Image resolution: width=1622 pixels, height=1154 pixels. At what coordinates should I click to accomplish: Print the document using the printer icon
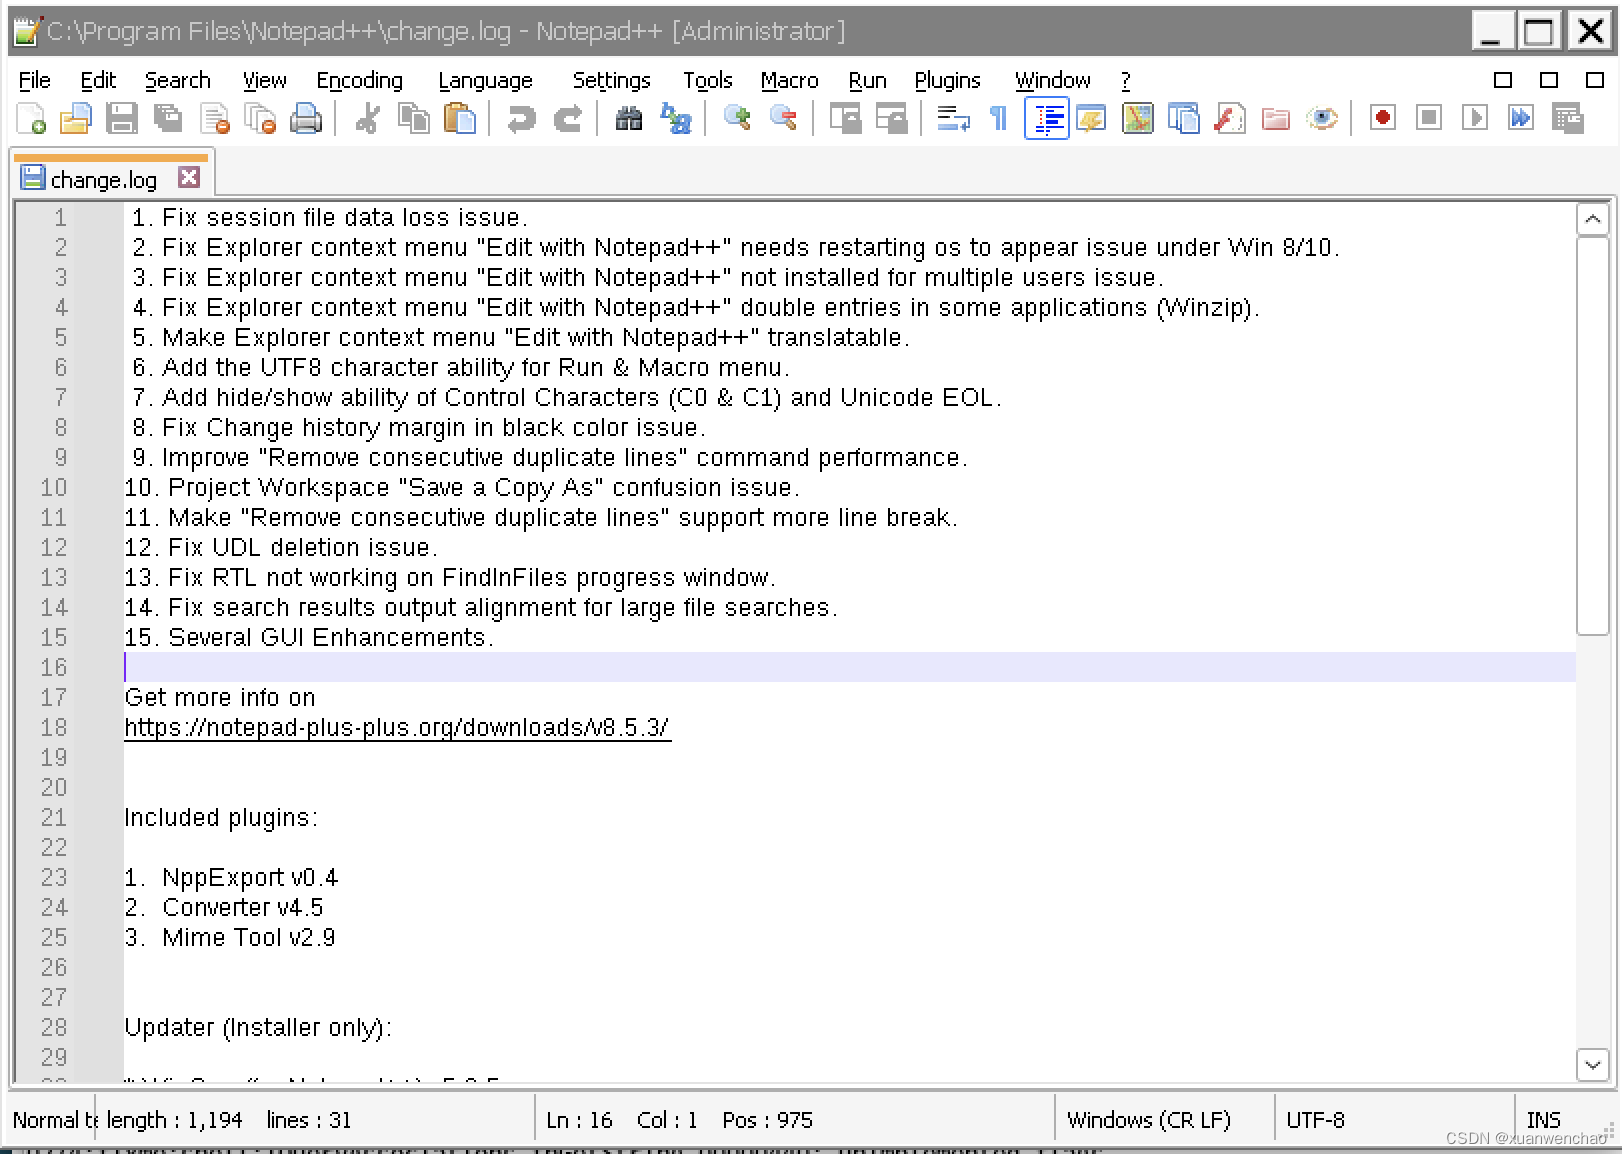pyautogui.click(x=306, y=119)
